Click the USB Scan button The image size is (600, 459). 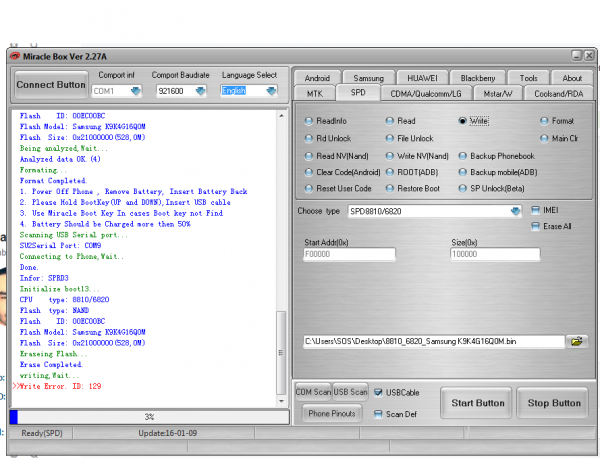click(350, 392)
